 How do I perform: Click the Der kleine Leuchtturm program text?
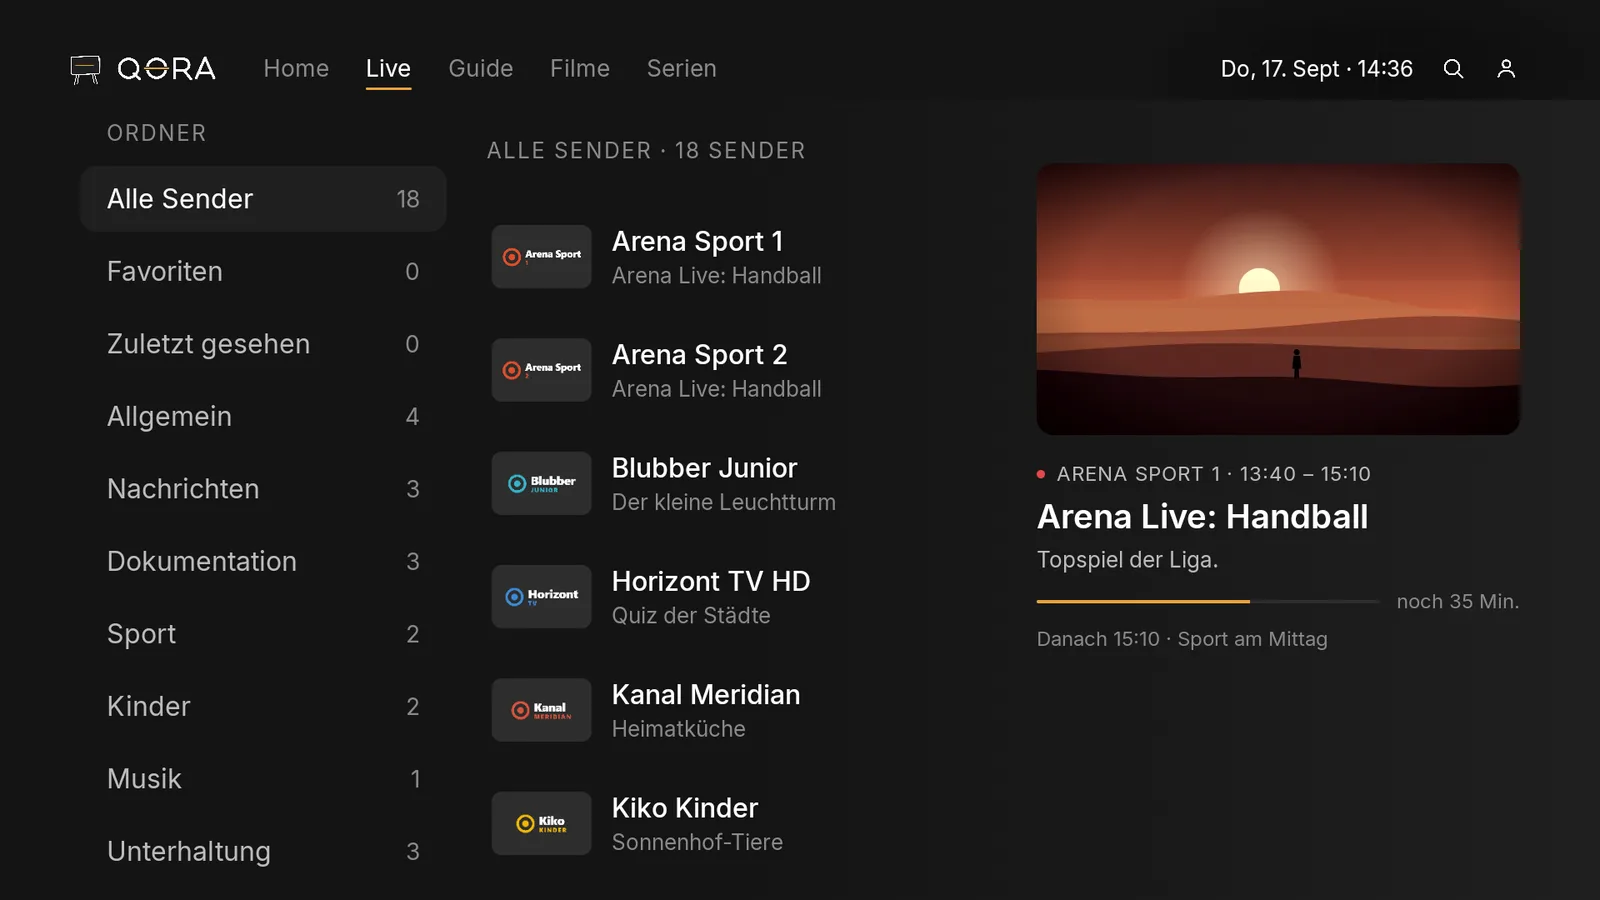pyautogui.click(x=724, y=502)
